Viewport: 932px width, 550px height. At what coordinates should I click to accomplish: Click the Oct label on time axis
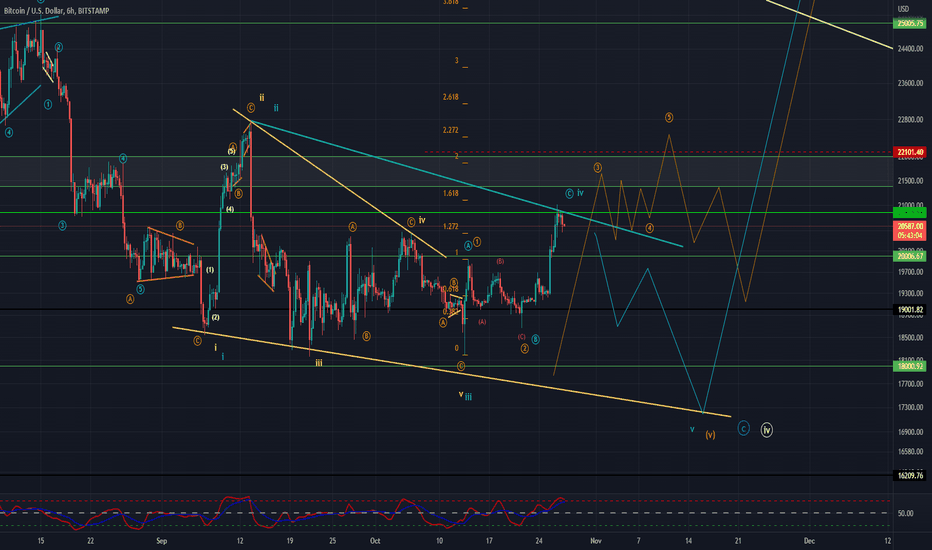click(x=375, y=540)
